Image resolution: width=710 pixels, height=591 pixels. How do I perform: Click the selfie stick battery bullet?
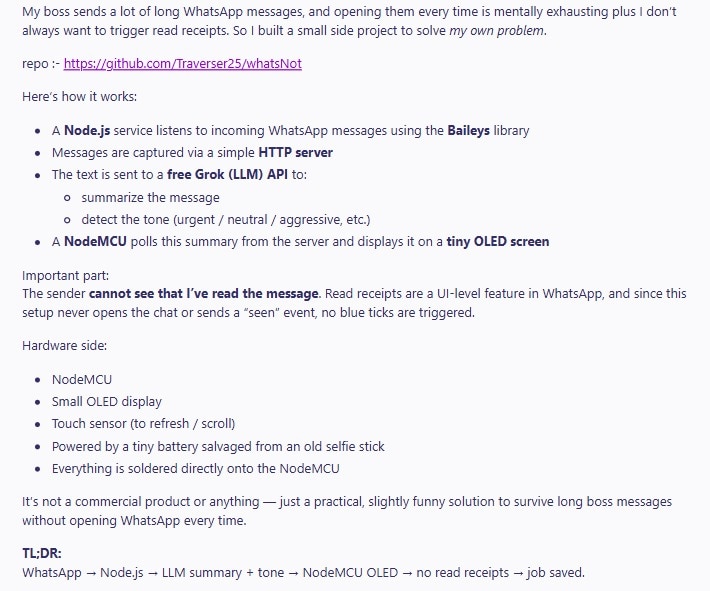pyautogui.click(x=218, y=446)
